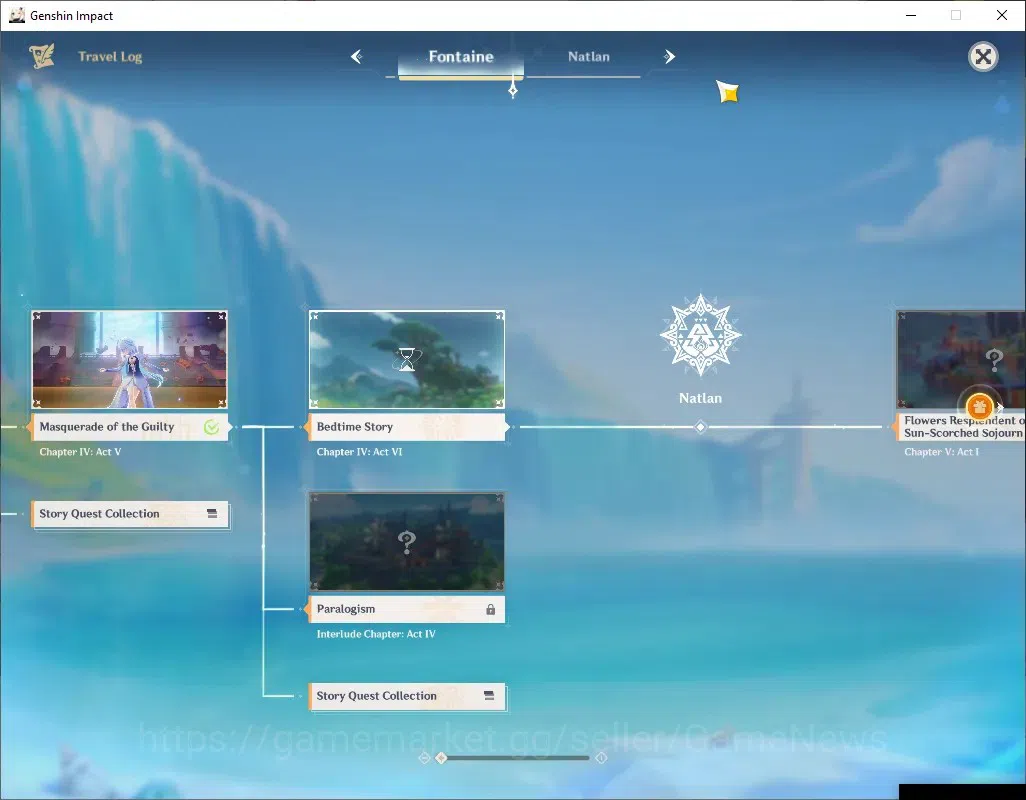Screen dimensions: 1026x800
Task: Click the orange gift reward icon
Action: click(x=980, y=407)
